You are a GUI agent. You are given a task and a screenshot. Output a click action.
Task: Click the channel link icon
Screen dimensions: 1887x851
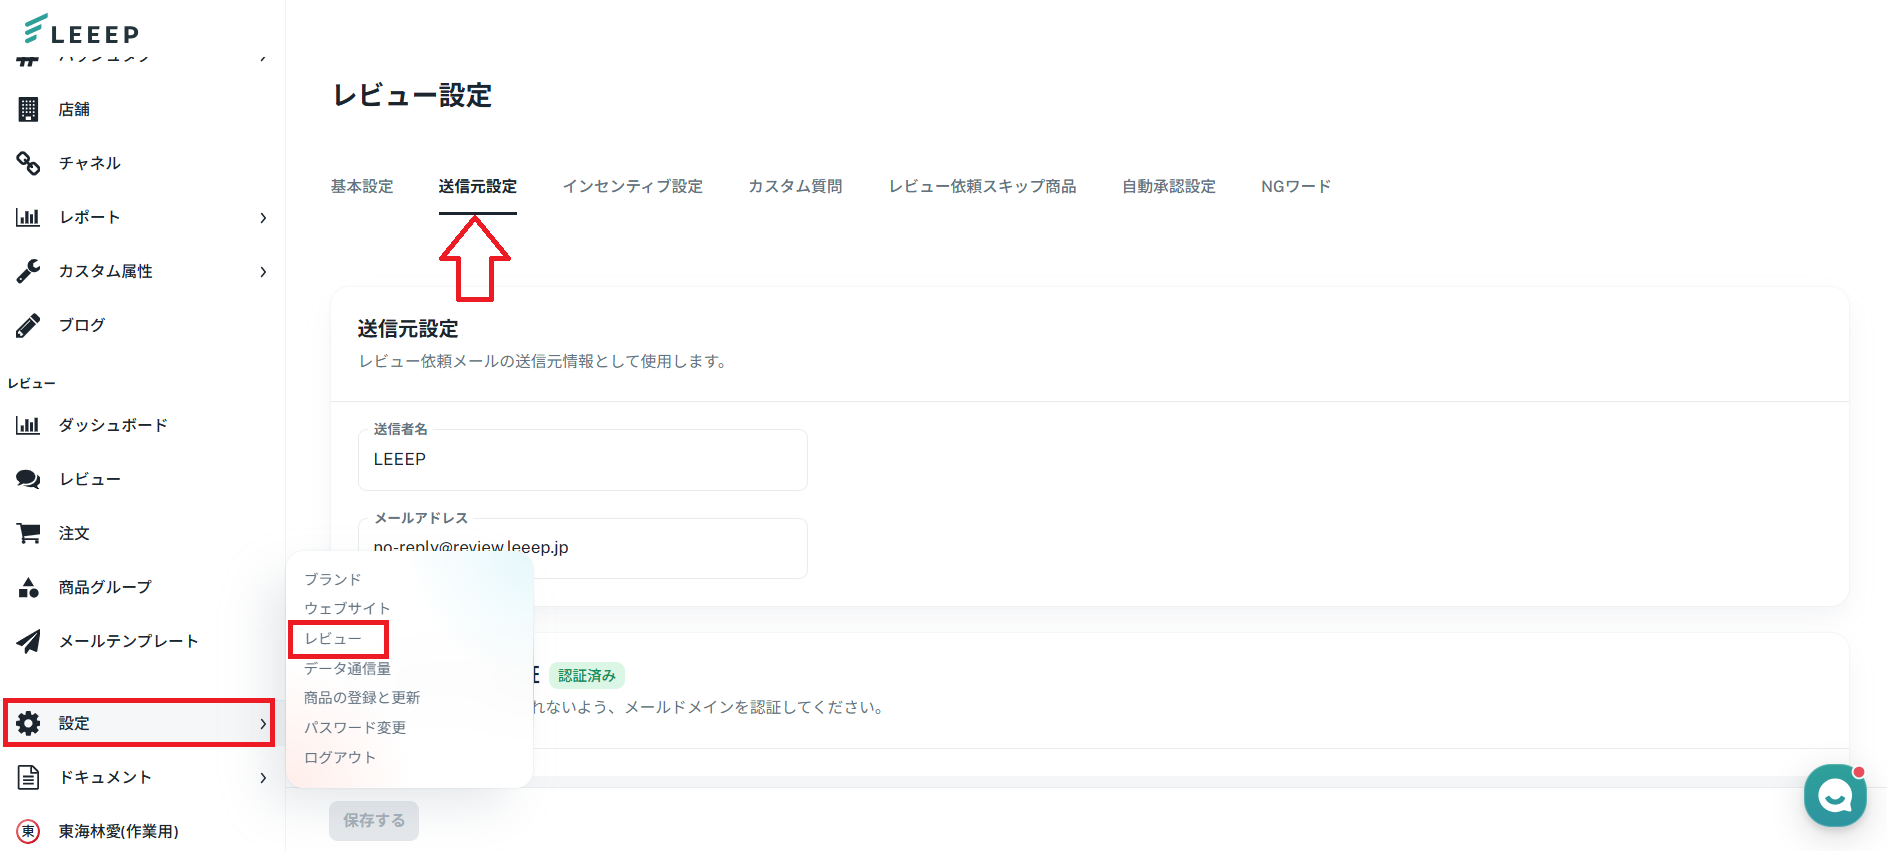click(28, 163)
